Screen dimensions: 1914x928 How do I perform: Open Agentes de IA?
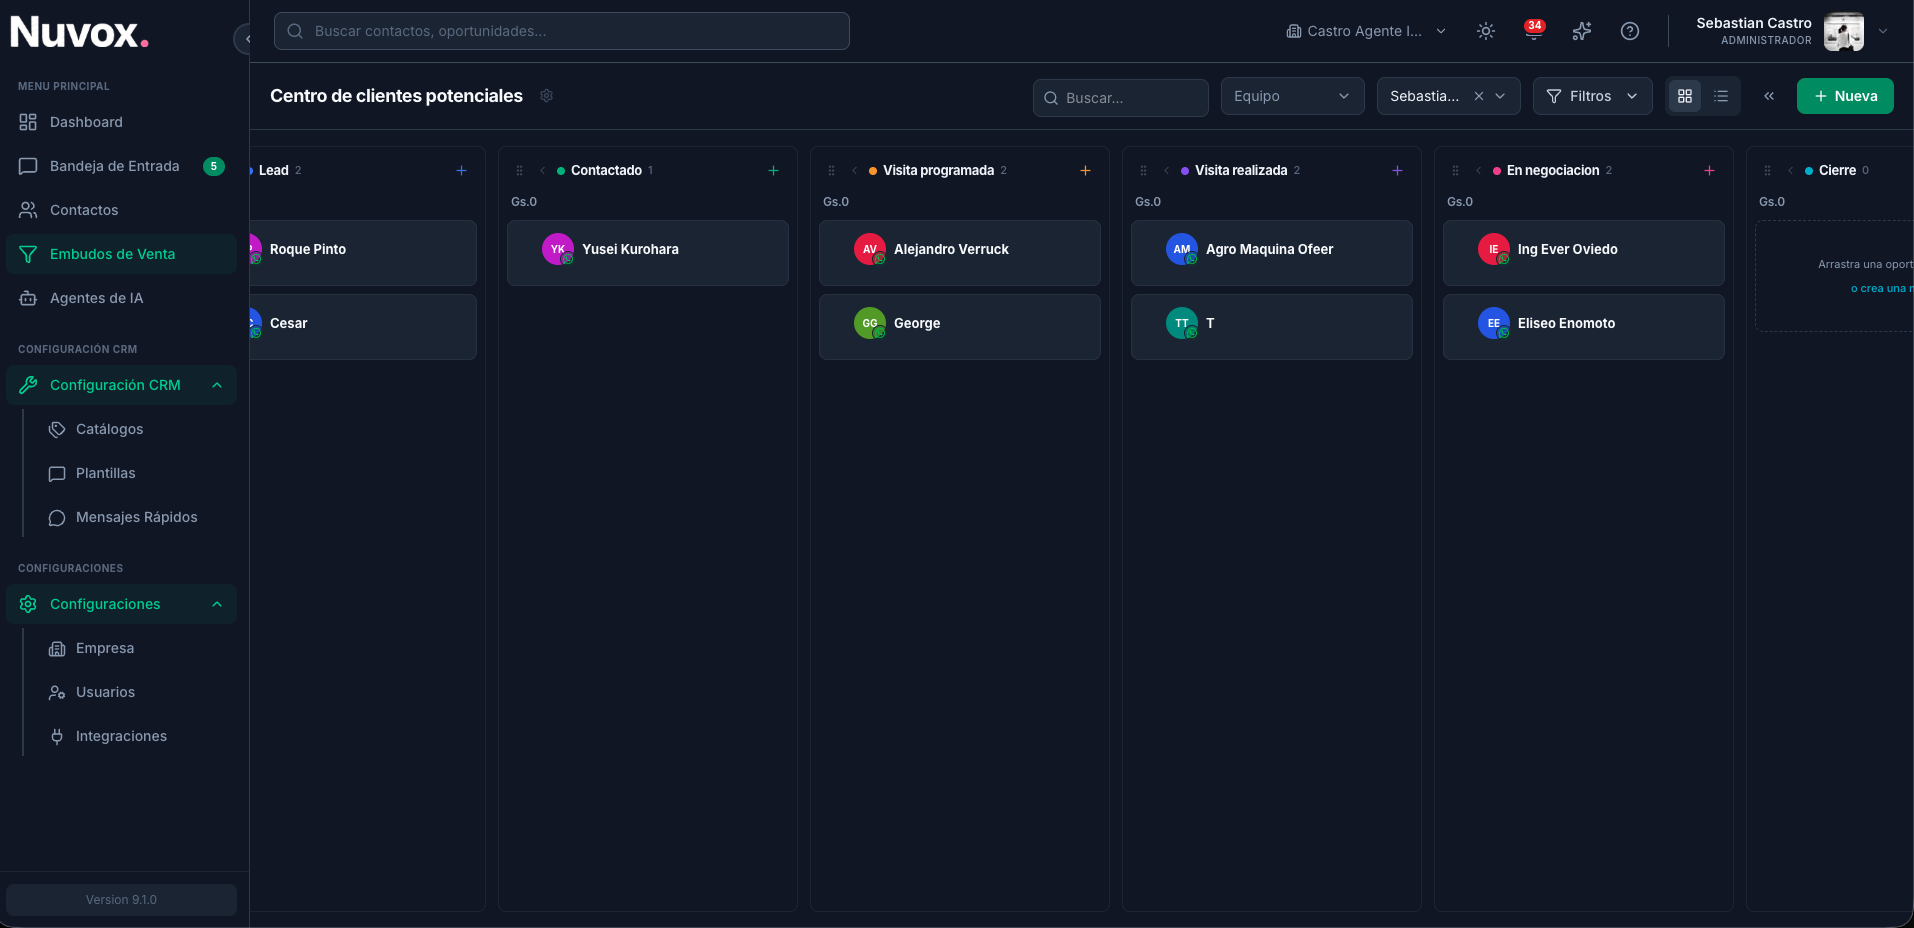[x=121, y=298]
